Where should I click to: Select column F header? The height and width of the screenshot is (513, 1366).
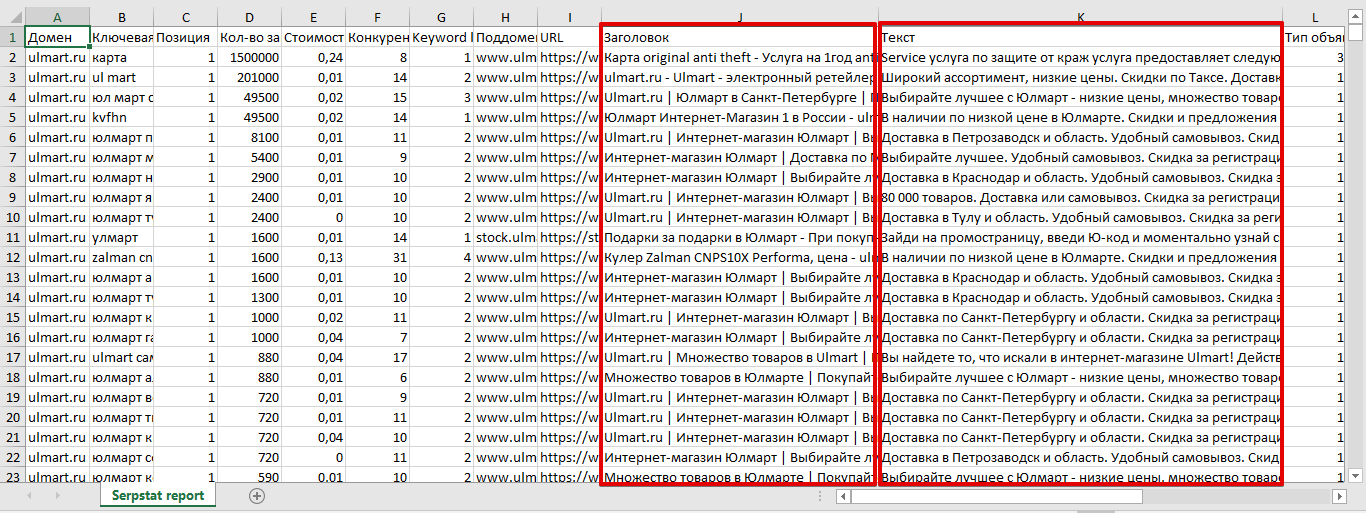click(377, 18)
